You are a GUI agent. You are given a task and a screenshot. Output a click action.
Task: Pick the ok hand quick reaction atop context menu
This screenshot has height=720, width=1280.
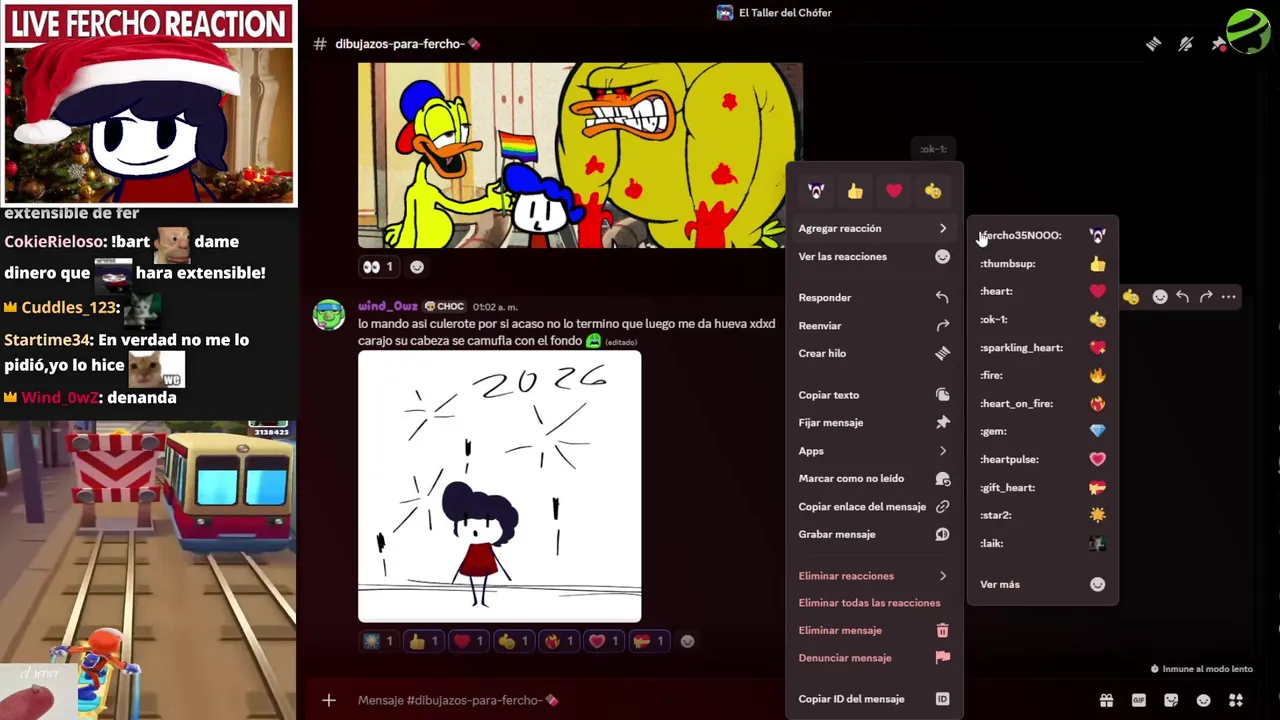coord(933,191)
